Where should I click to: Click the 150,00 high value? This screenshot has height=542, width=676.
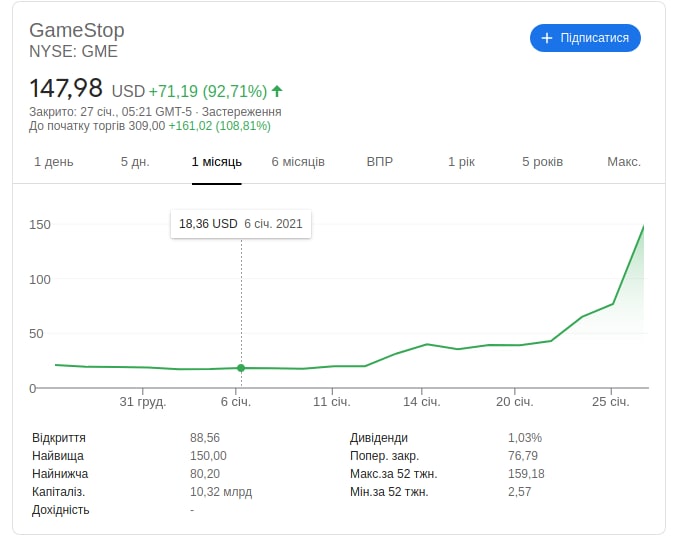(208, 456)
